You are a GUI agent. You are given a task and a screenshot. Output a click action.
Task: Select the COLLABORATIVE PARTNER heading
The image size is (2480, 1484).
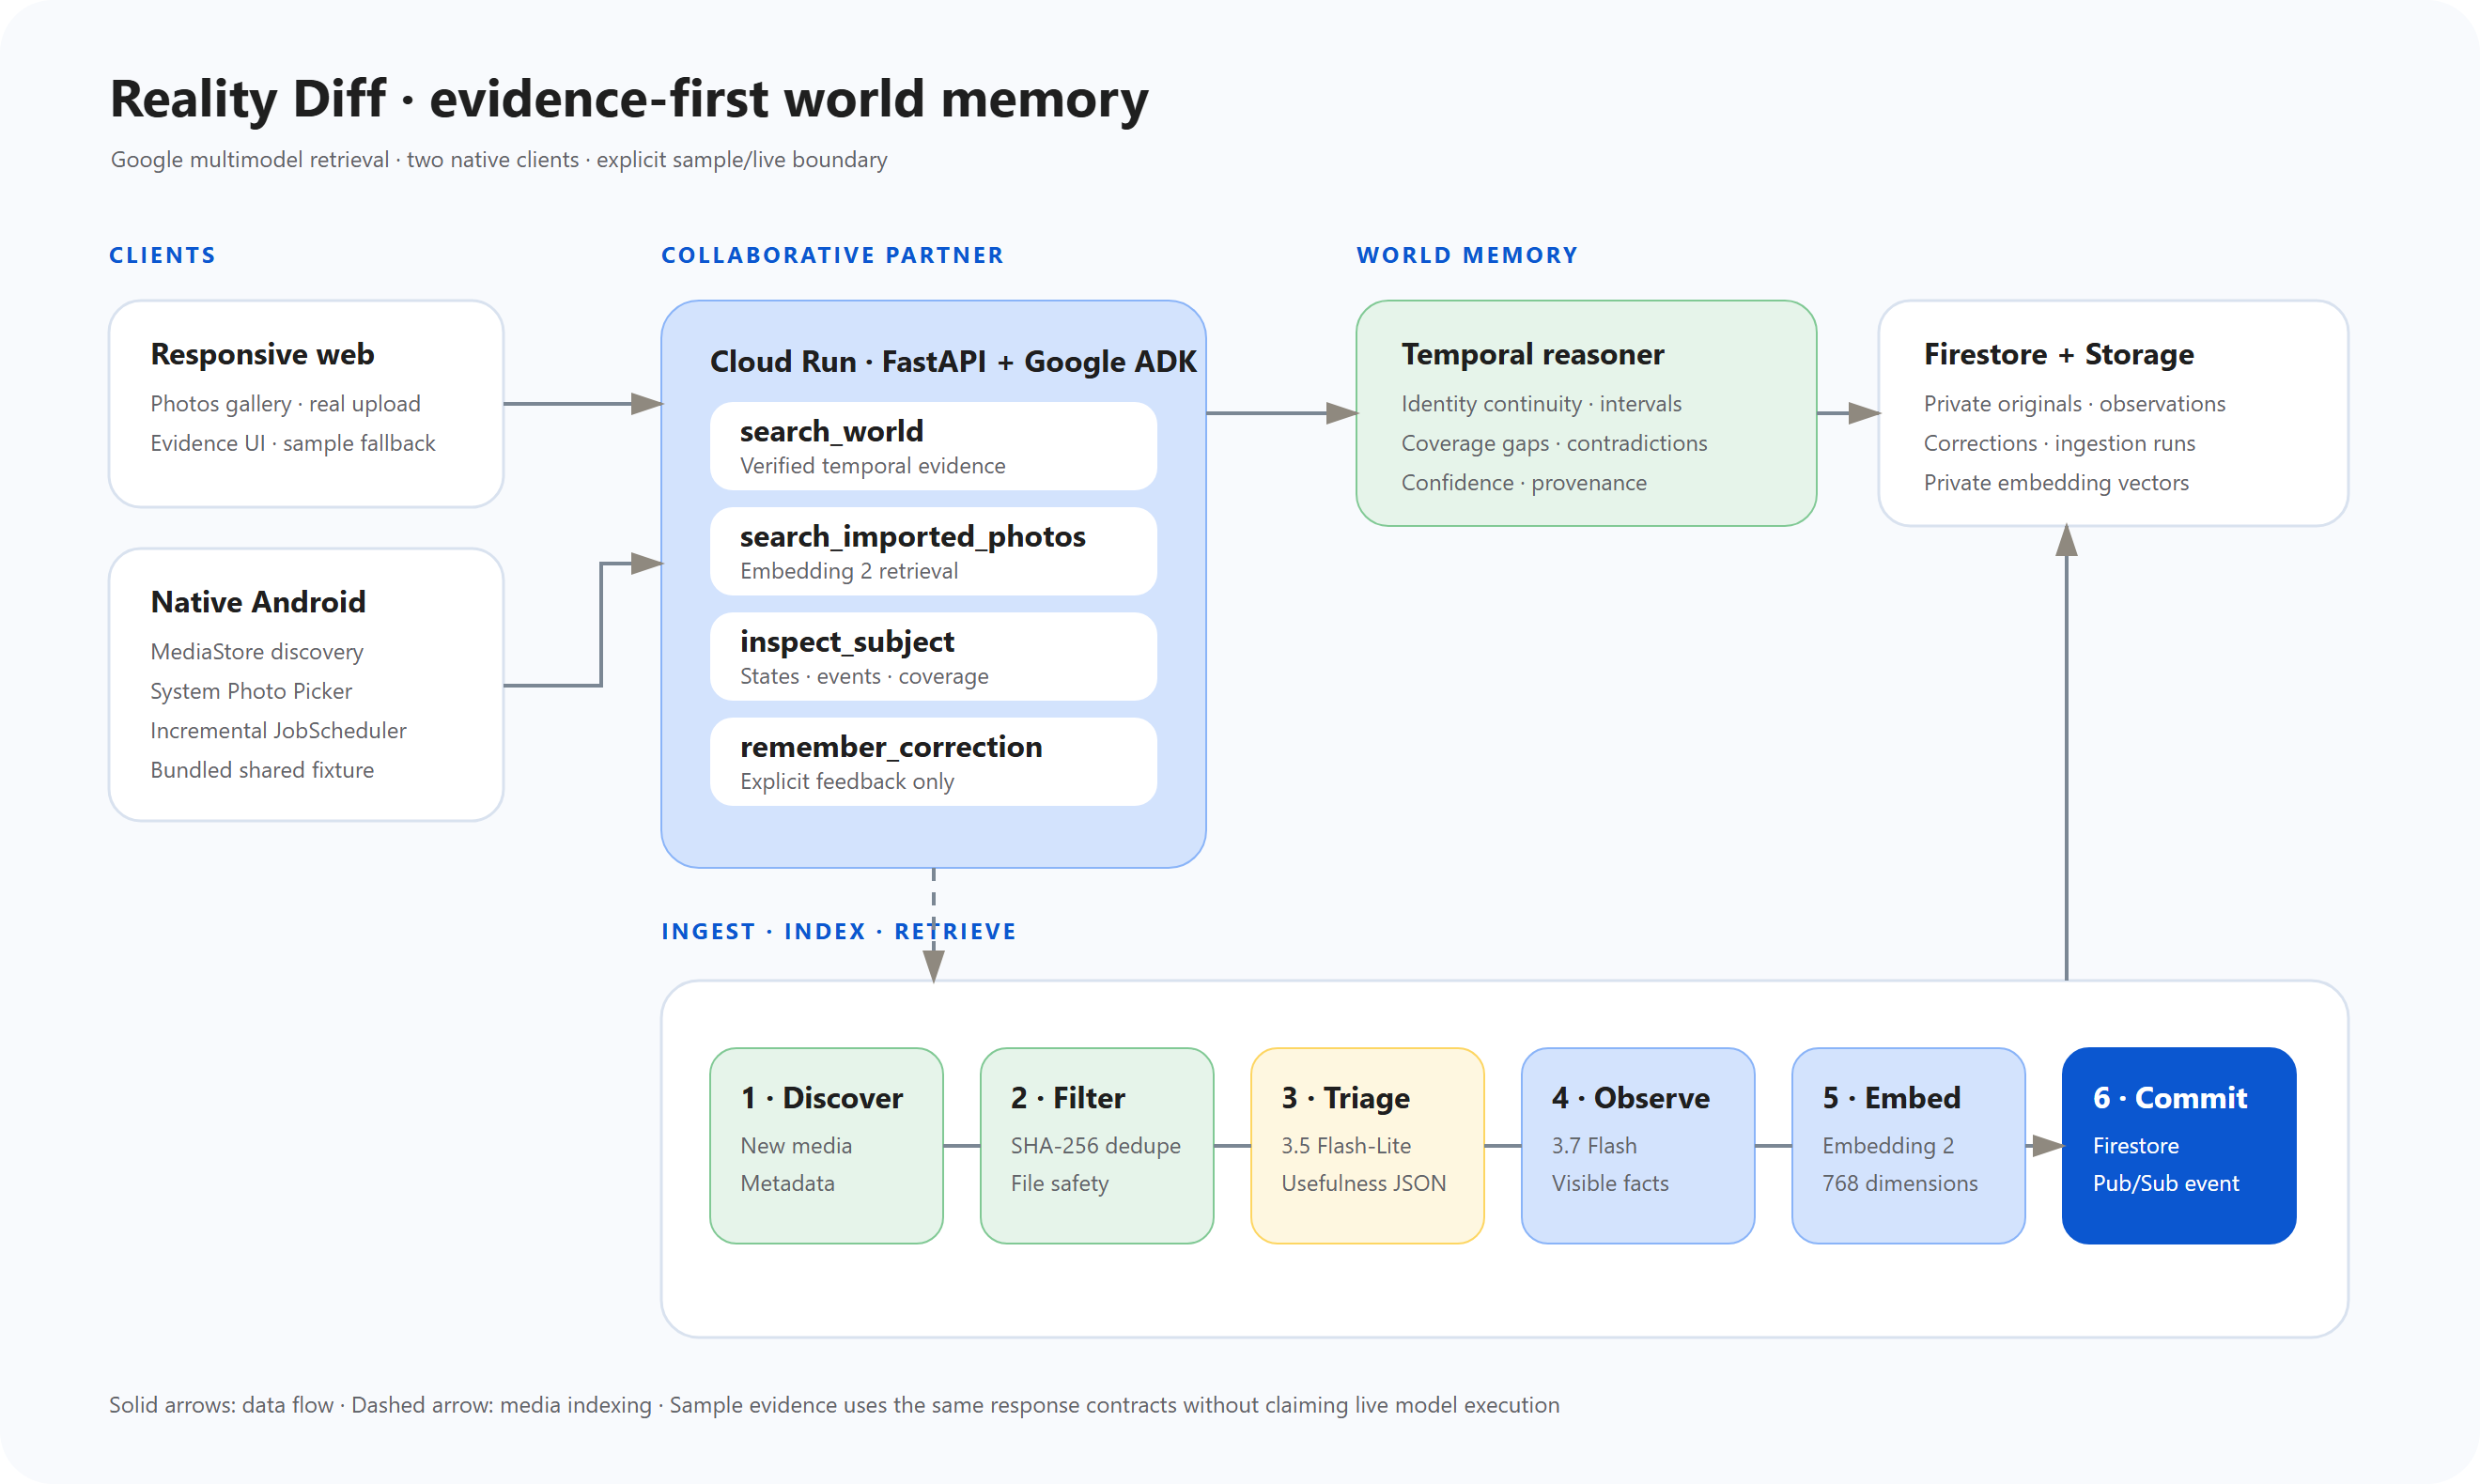click(832, 255)
